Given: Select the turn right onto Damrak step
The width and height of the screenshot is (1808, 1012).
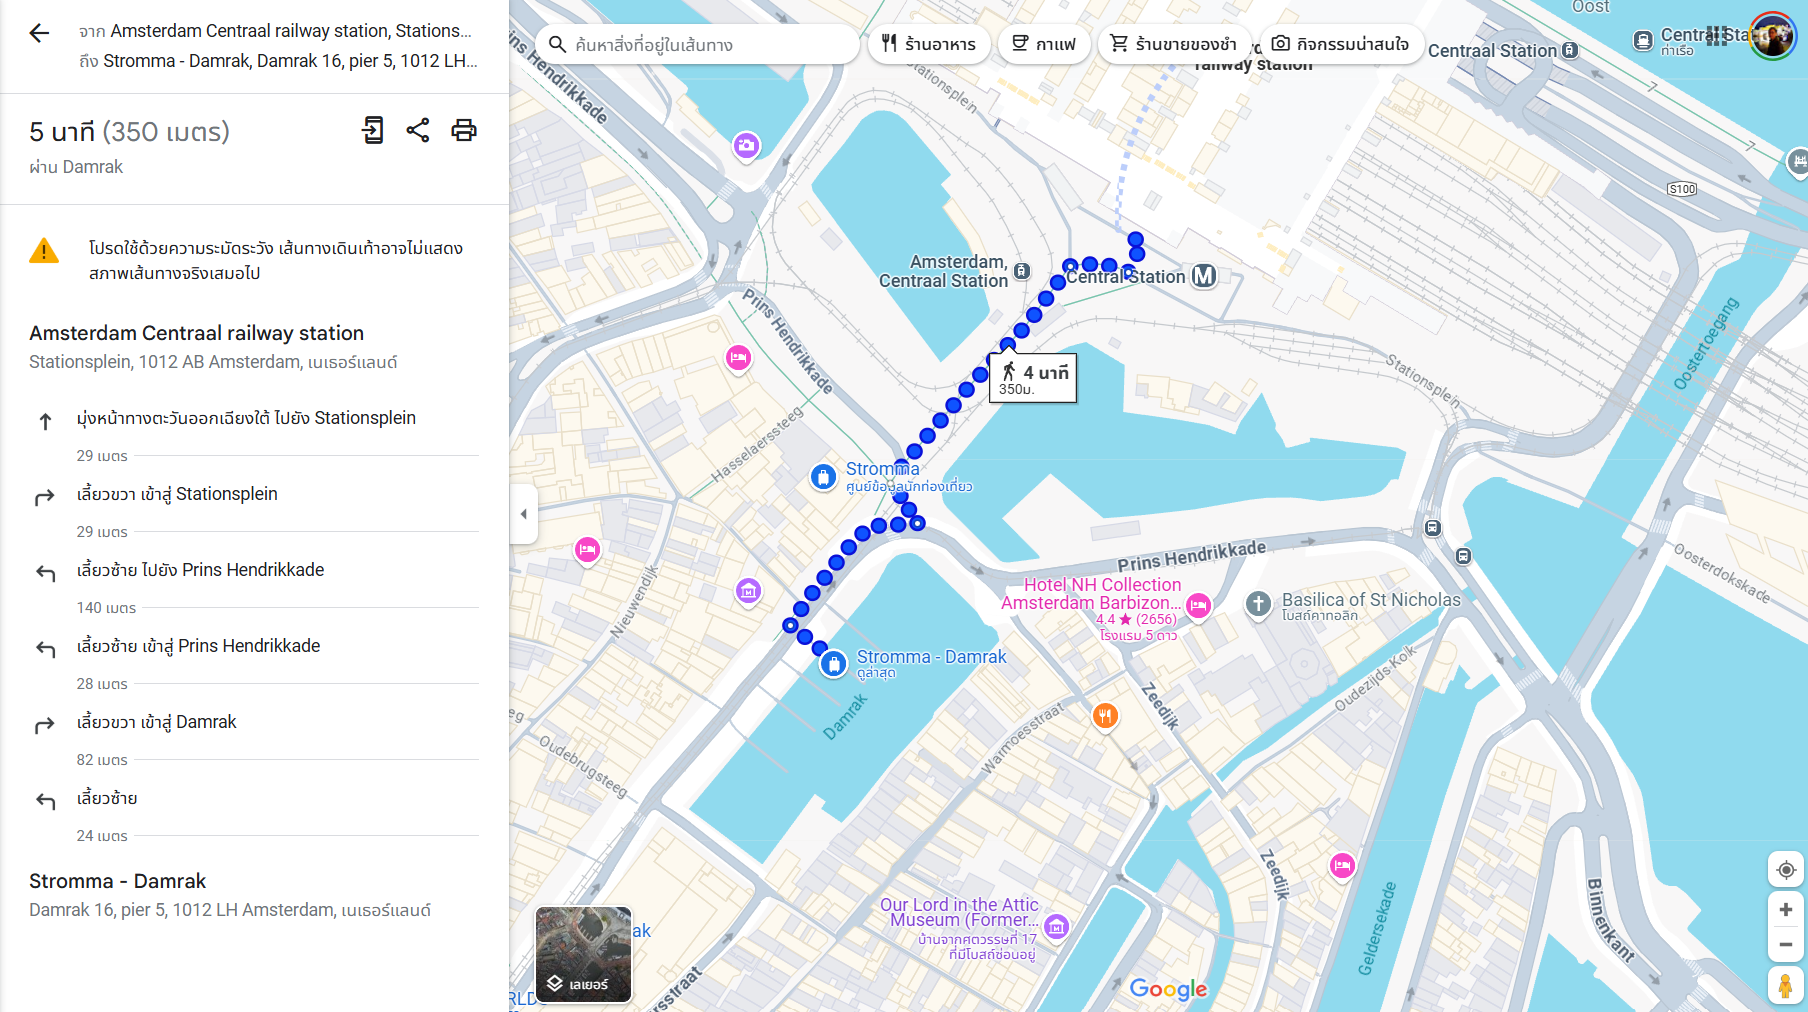Looking at the screenshot, I should click(157, 722).
